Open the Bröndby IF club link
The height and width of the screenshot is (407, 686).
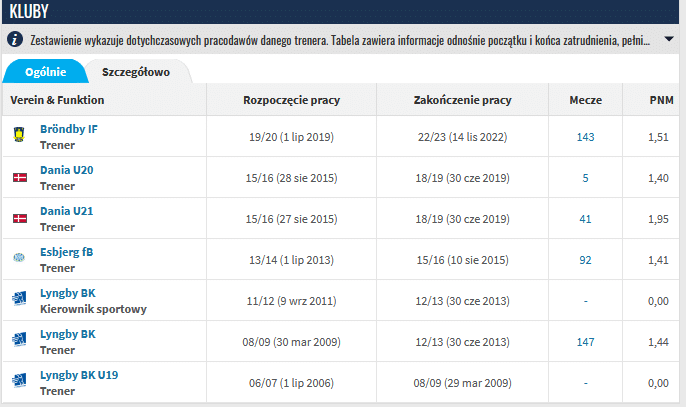click(68, 129)
